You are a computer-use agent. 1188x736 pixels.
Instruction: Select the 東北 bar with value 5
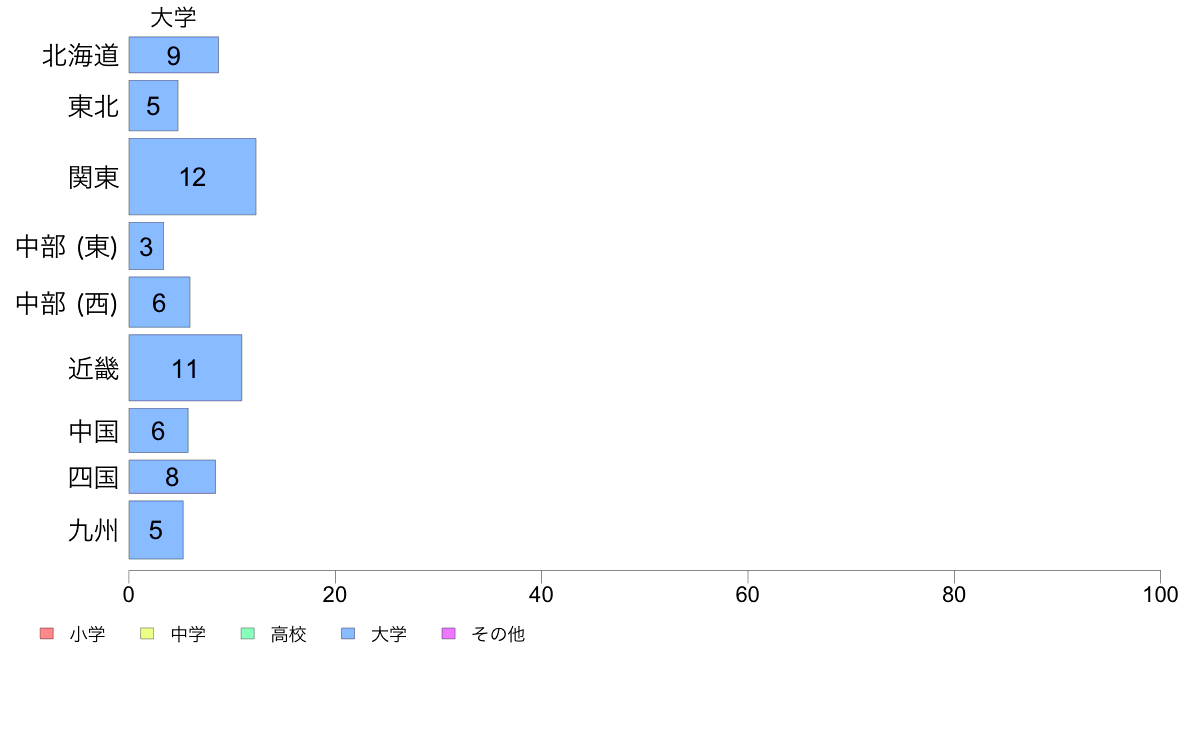tap(153, 106)
